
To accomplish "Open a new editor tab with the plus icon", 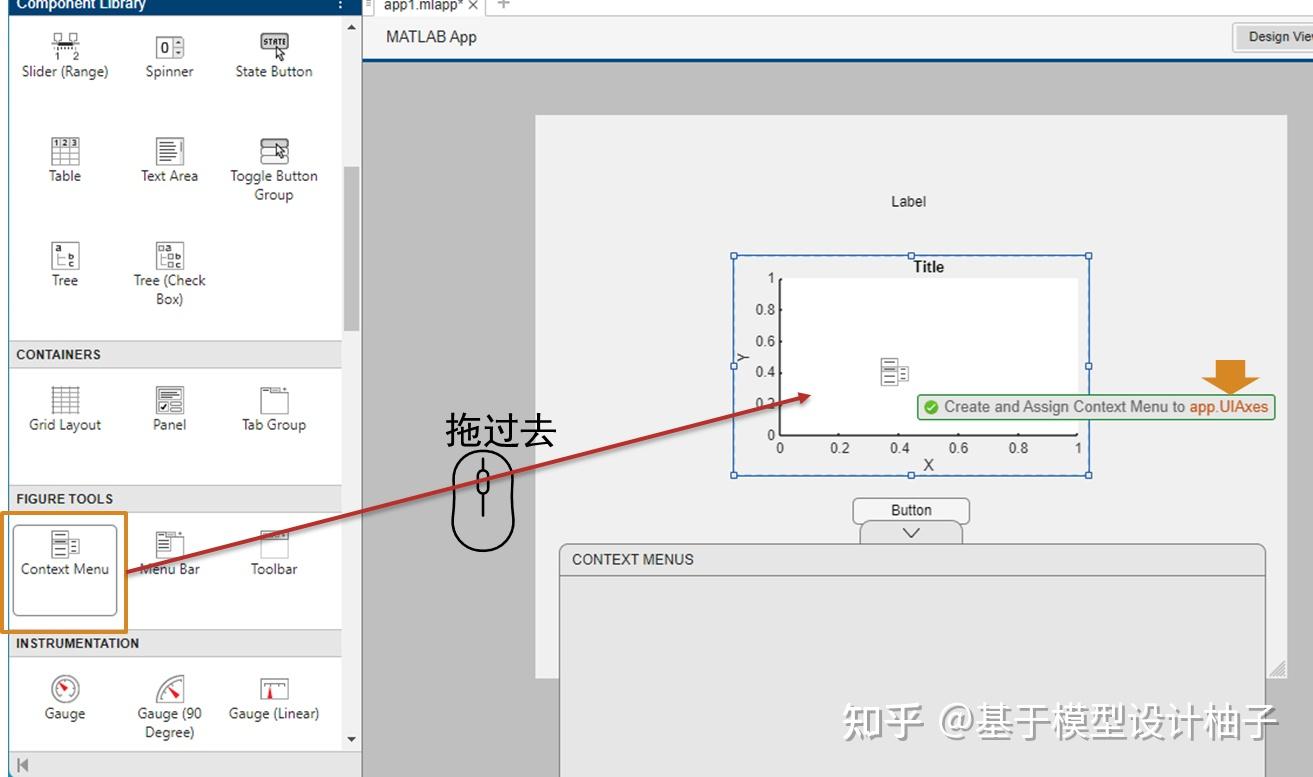I will point(502,6).
